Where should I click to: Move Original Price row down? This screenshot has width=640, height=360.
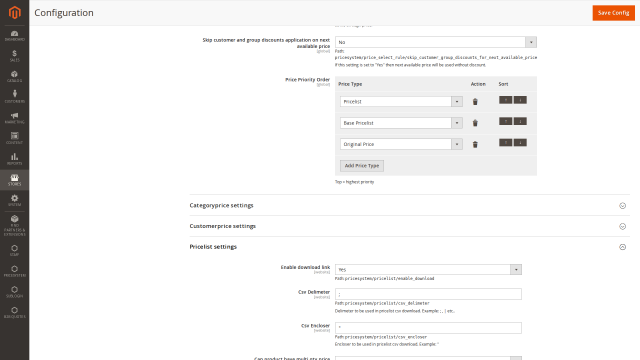pos(520,142)
